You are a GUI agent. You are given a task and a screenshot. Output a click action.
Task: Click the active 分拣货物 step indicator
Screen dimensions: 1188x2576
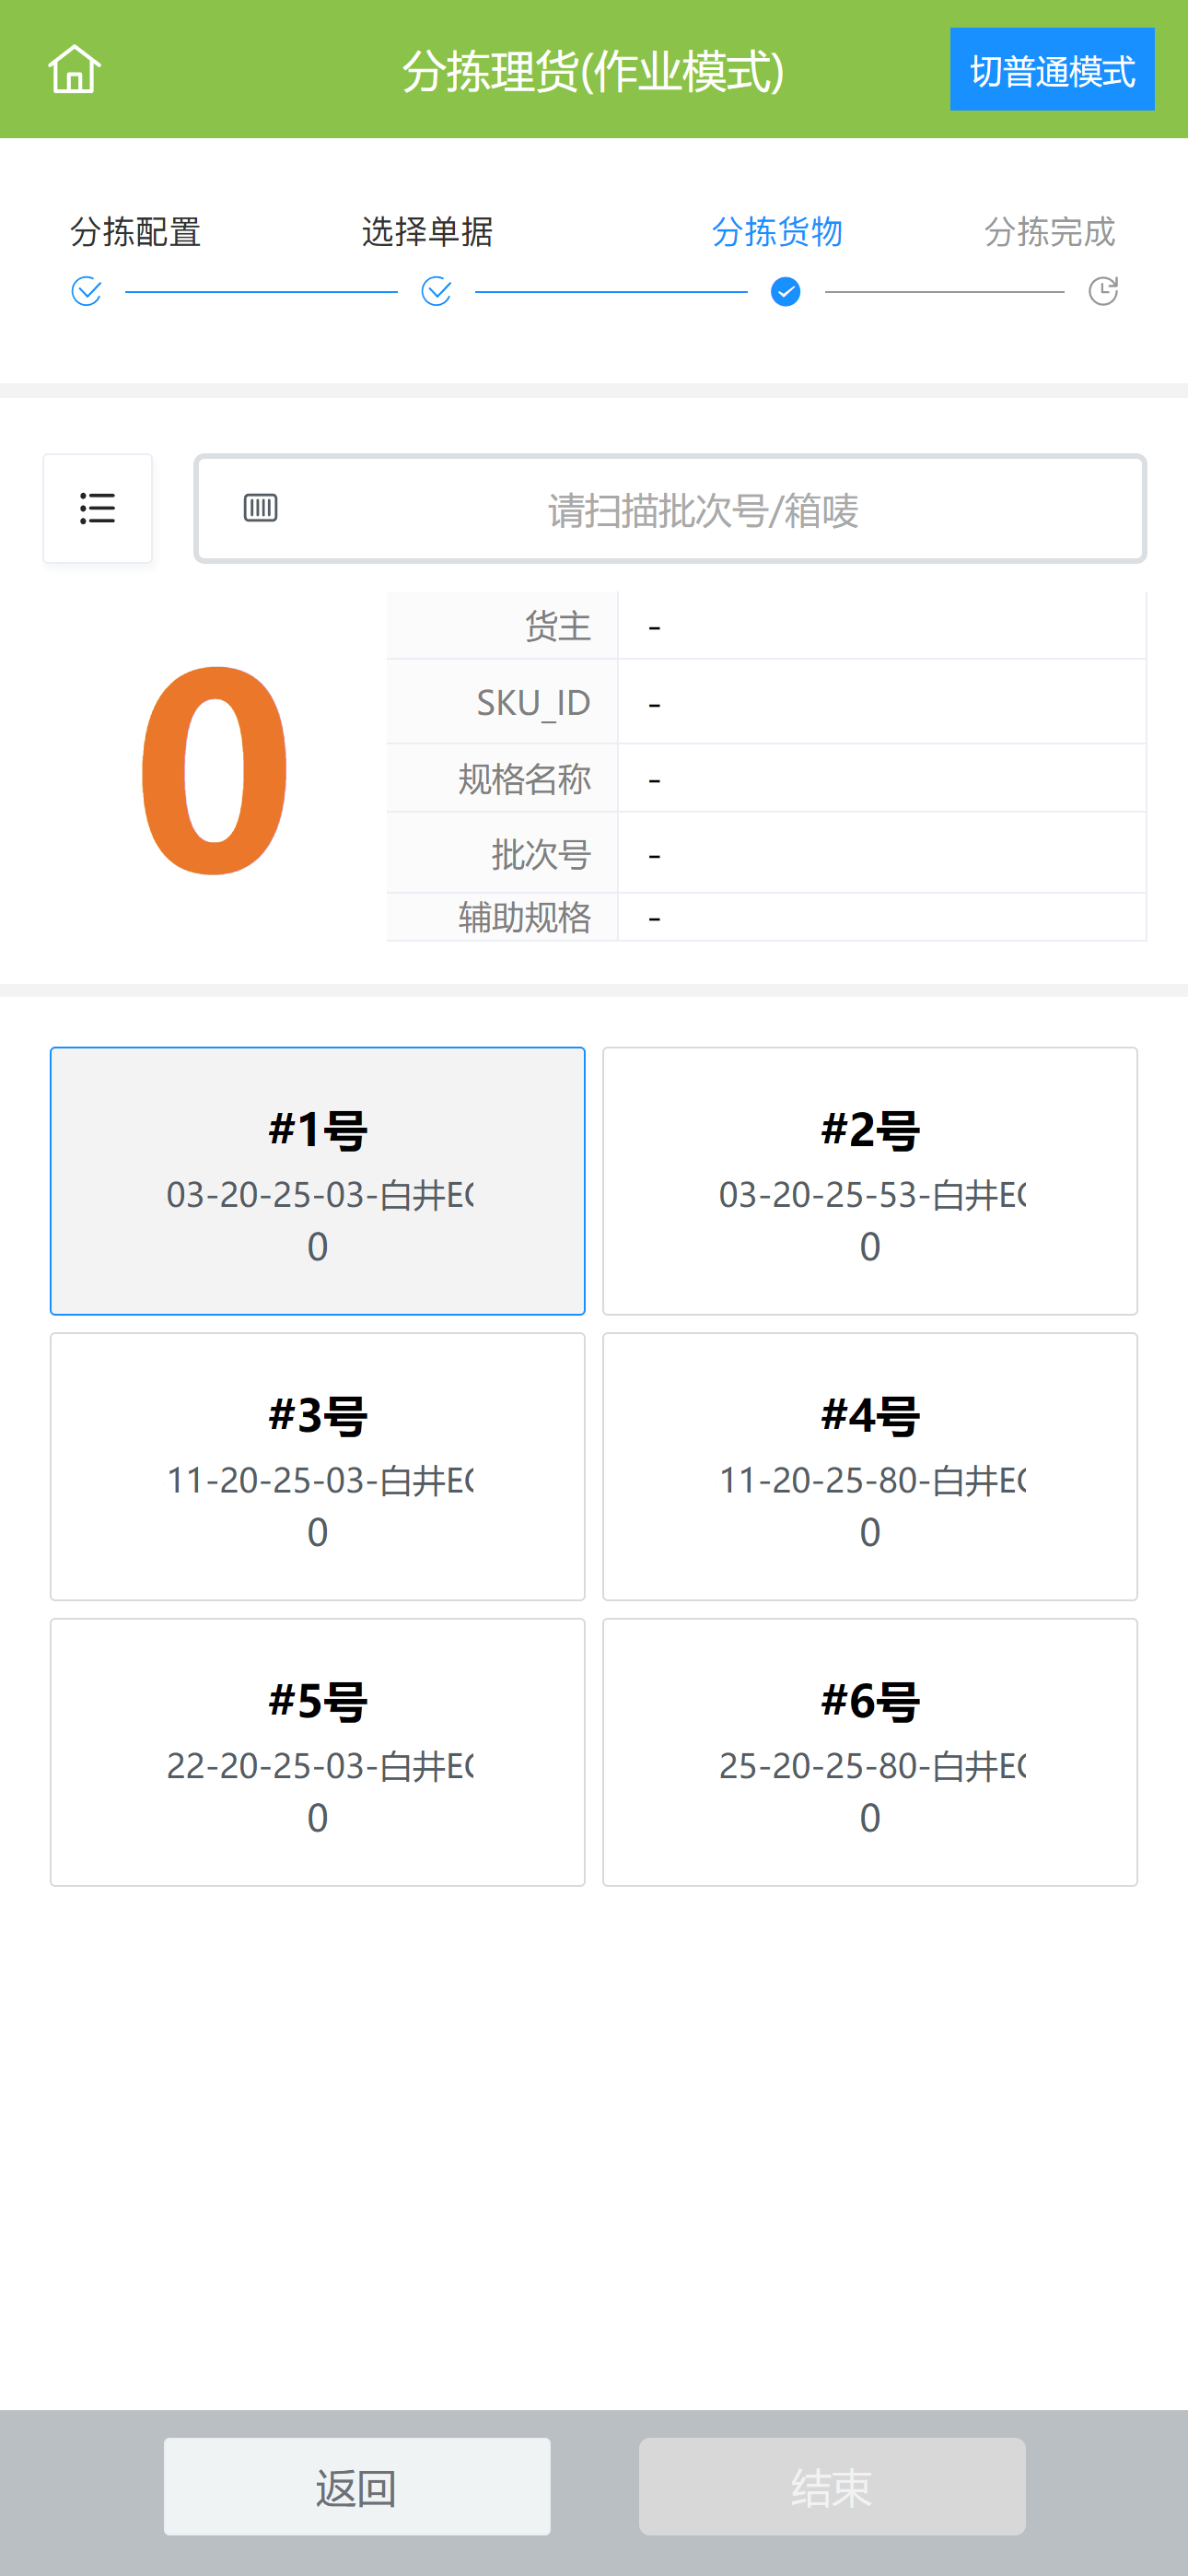(x=786, y=292)
